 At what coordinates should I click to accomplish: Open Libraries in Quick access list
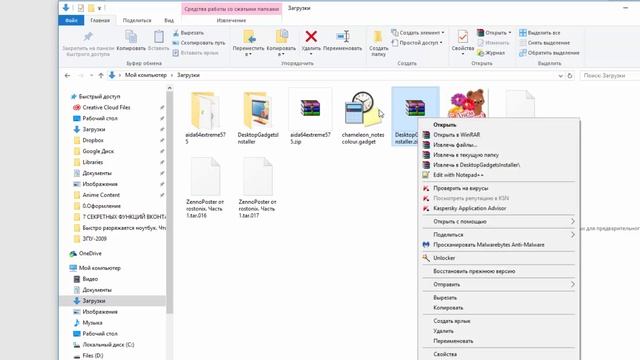93,162
